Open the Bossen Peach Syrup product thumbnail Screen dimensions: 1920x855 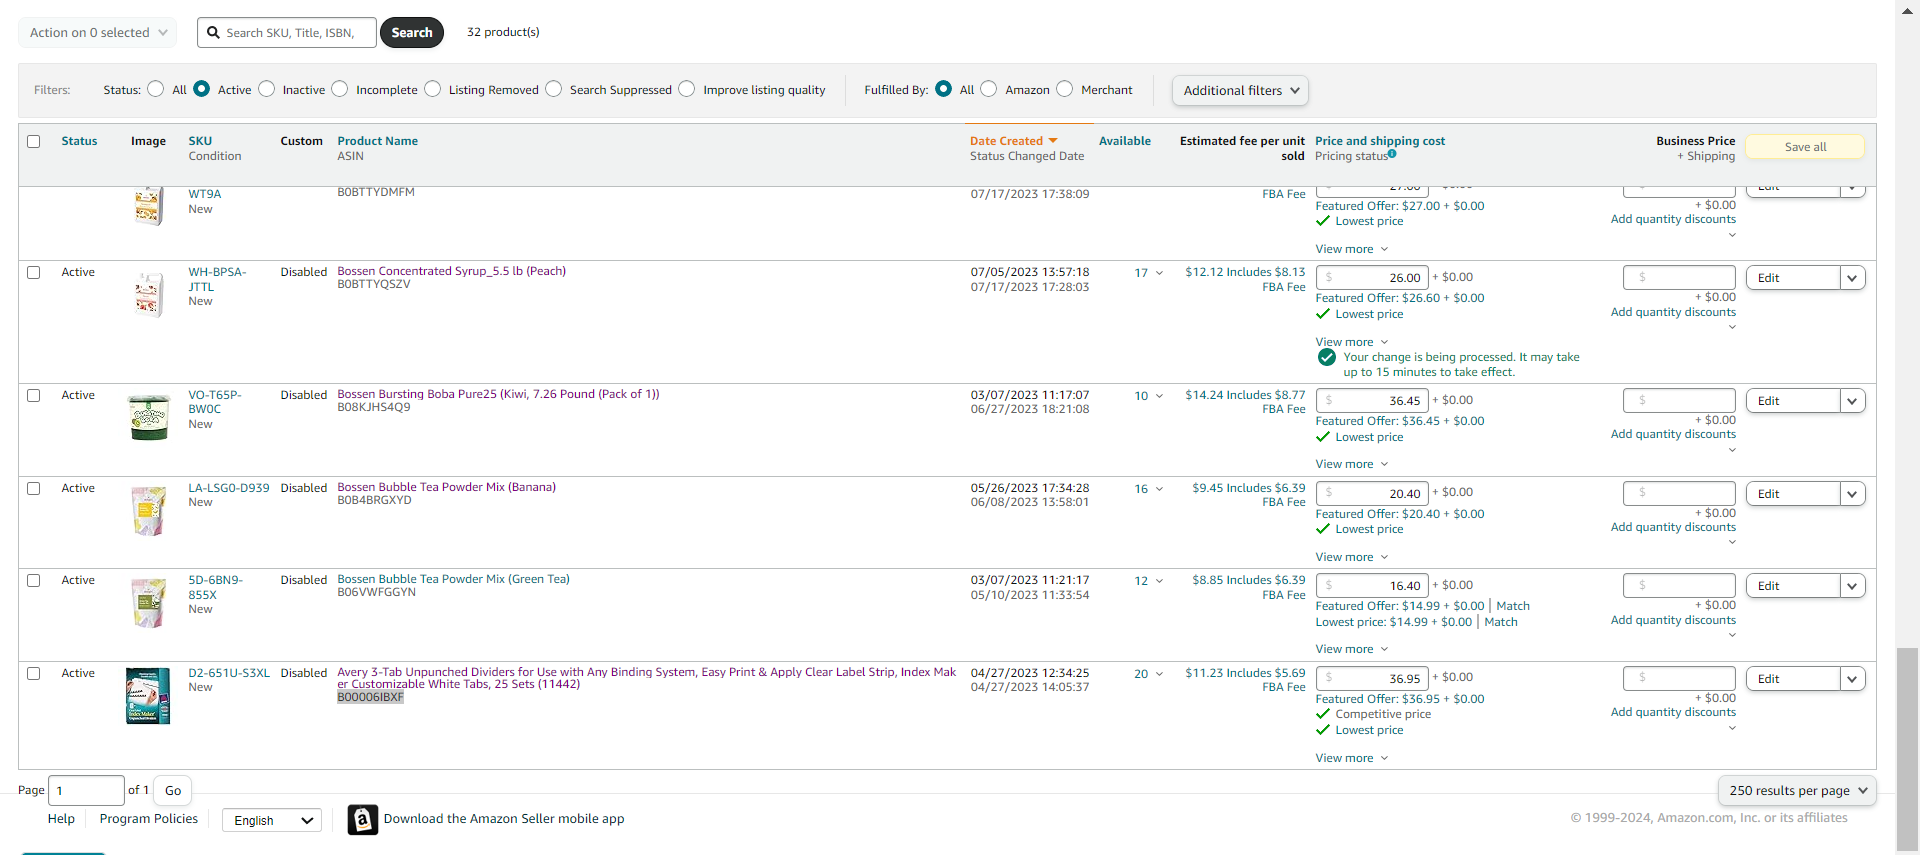[x=149, y=295]
